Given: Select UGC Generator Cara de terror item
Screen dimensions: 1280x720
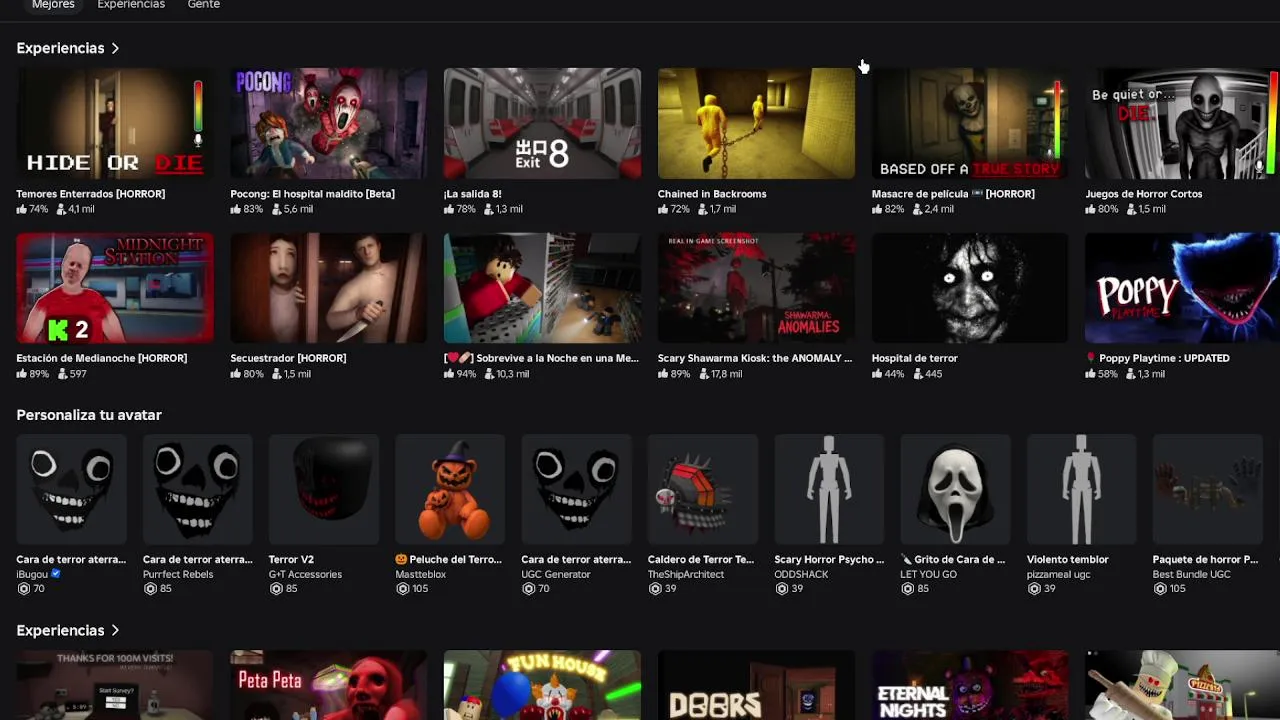Looking at the screenshot, I should click(x=576, y=490).
